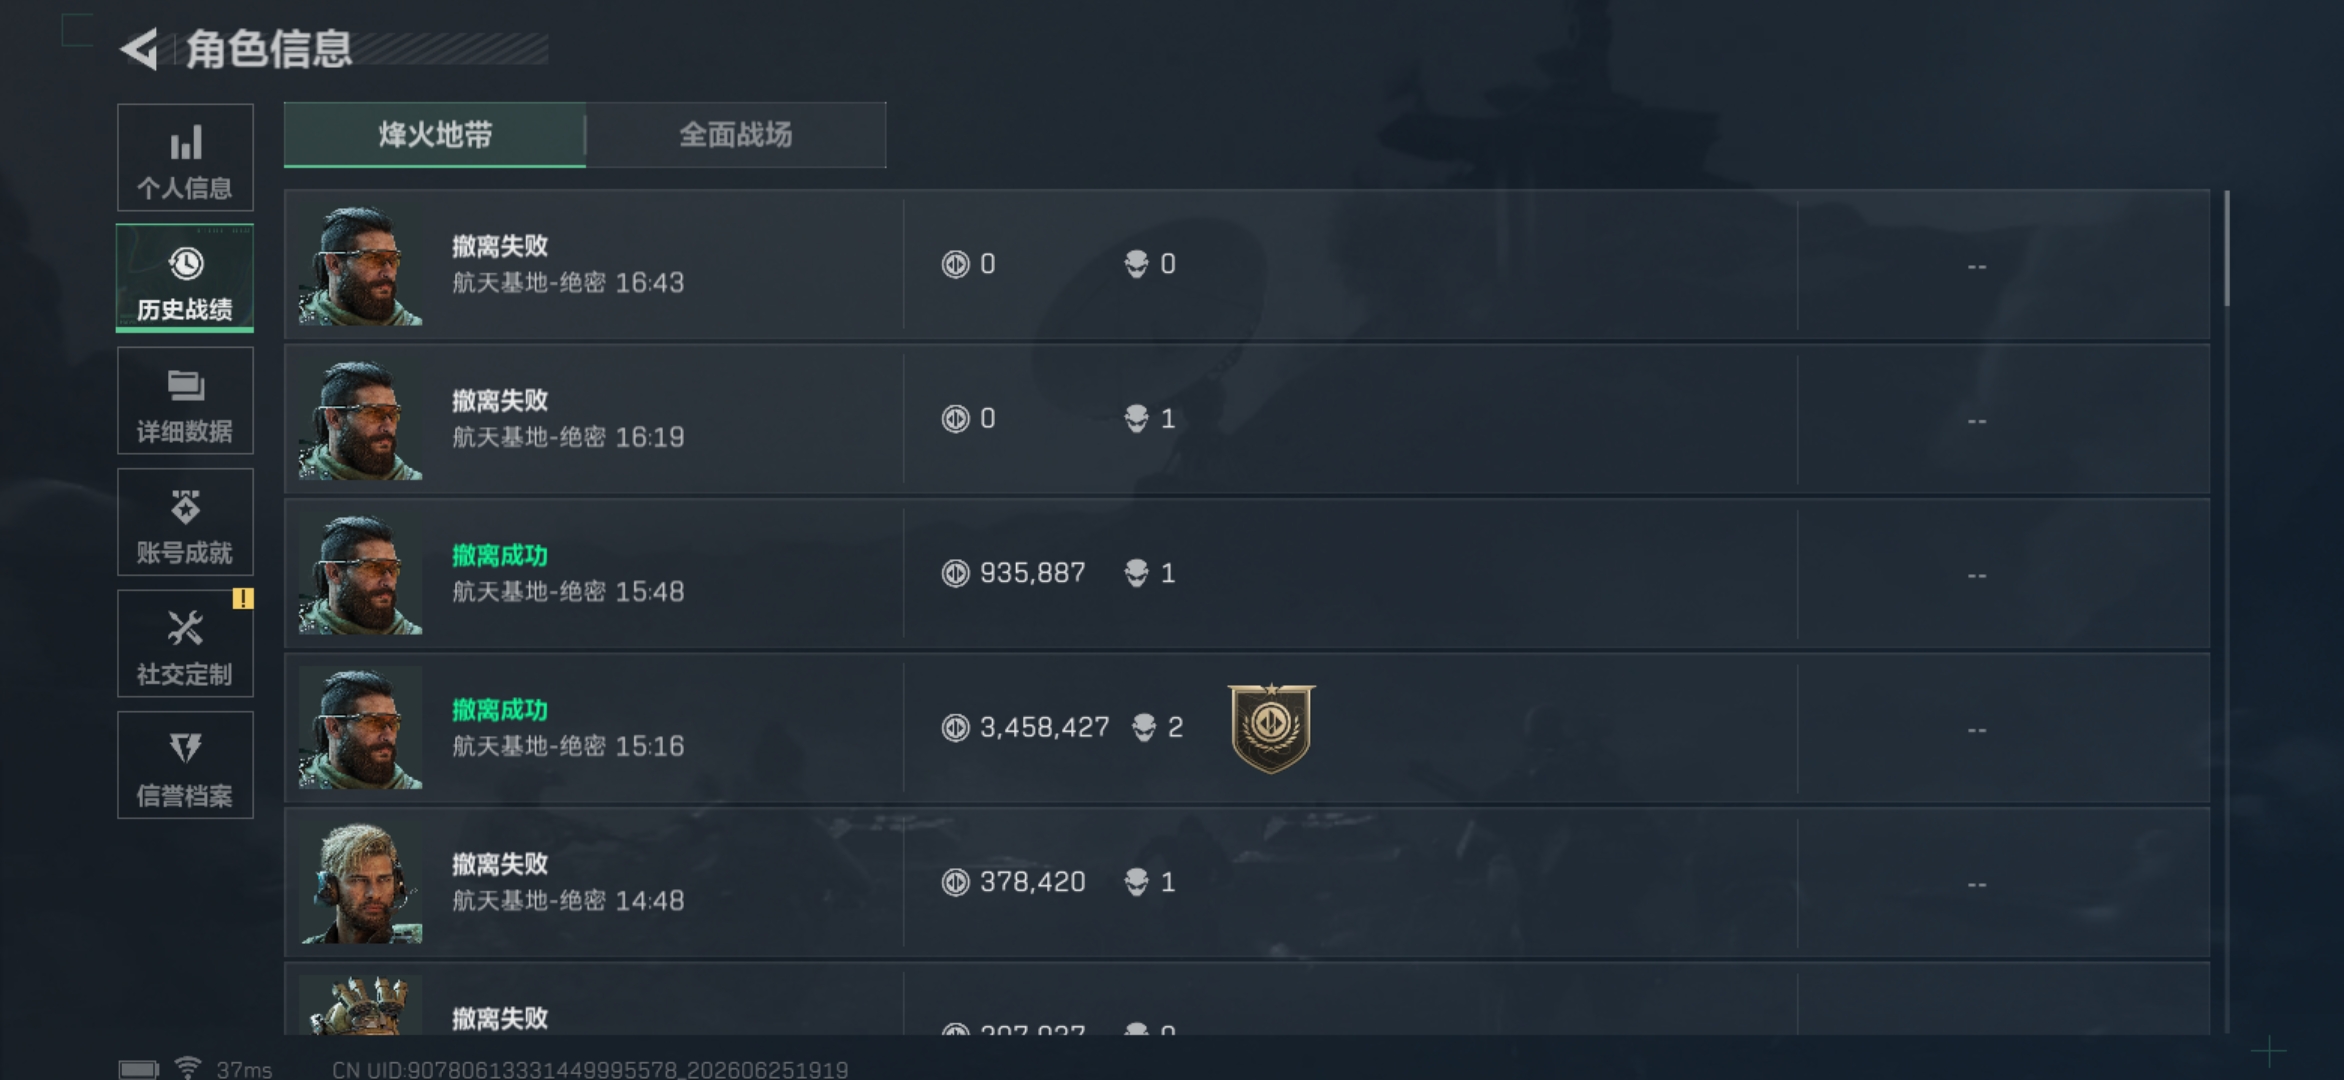Click the gold shield medal on the 15:16 match
This screenshot has width=2344, height=1080.
[1271, 728]
